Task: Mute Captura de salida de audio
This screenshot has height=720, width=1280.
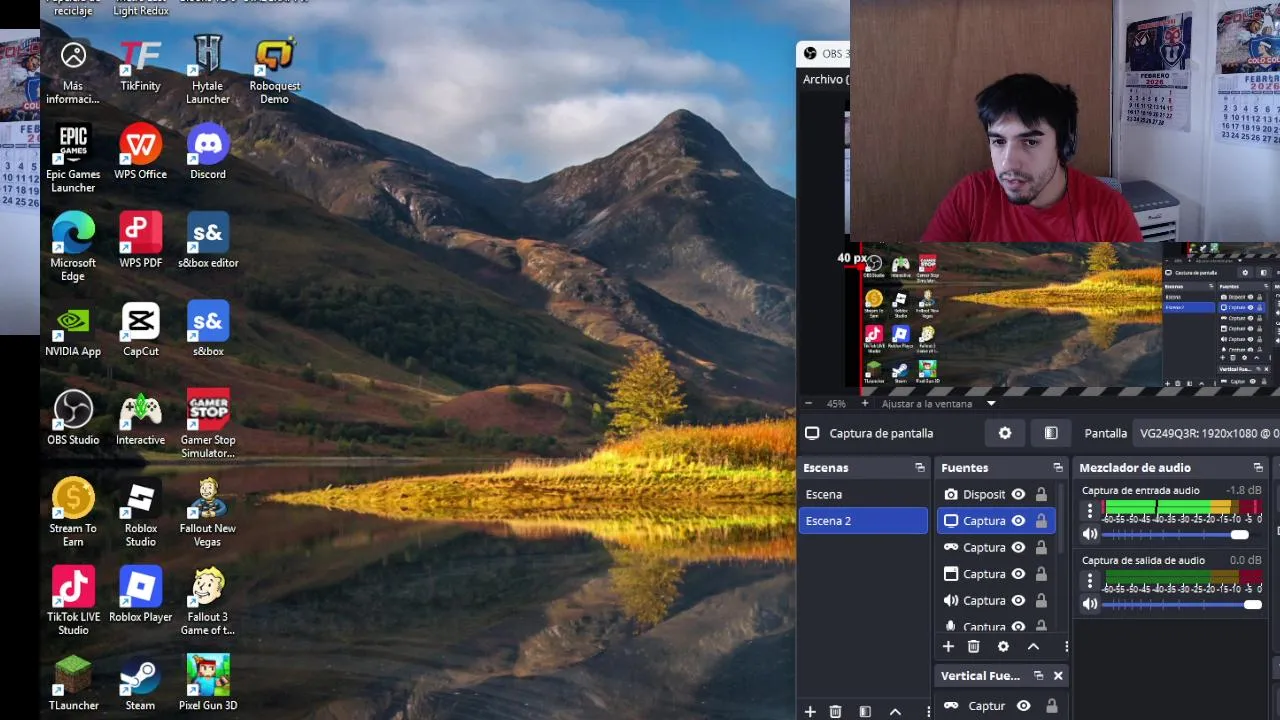Action: tap(1090, 604)
